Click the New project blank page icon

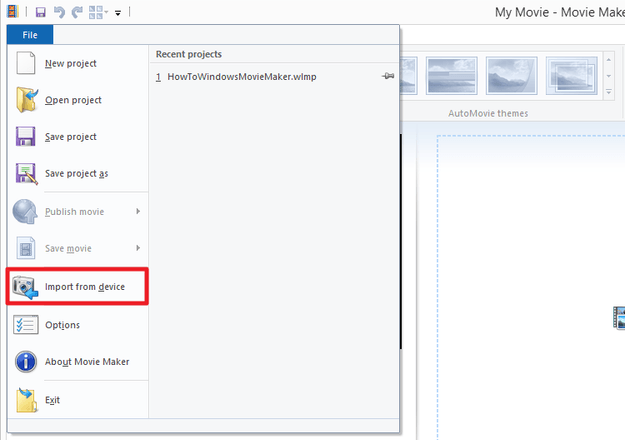[x=26, y=63]
